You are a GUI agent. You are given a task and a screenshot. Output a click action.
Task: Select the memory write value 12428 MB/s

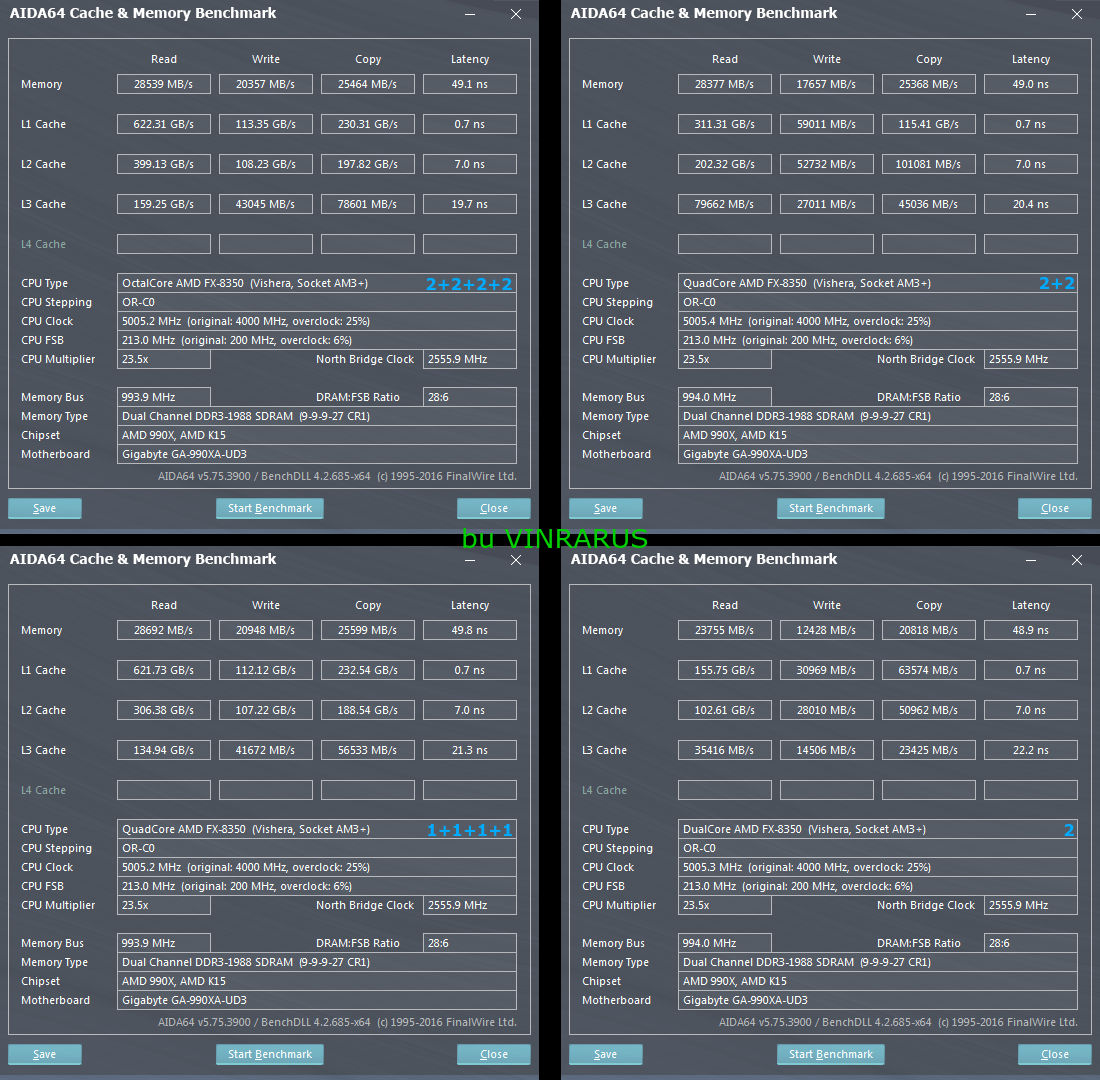[826, 630]
